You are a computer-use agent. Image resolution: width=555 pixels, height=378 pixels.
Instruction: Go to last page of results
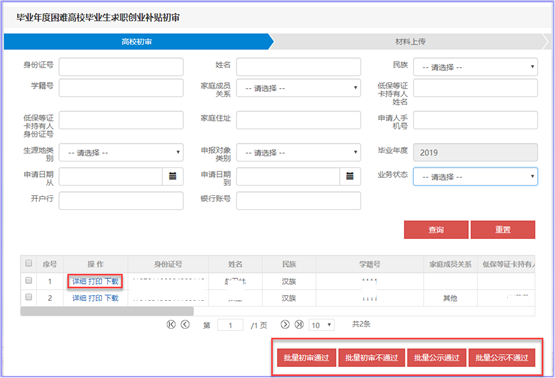(x=299, y=324)
